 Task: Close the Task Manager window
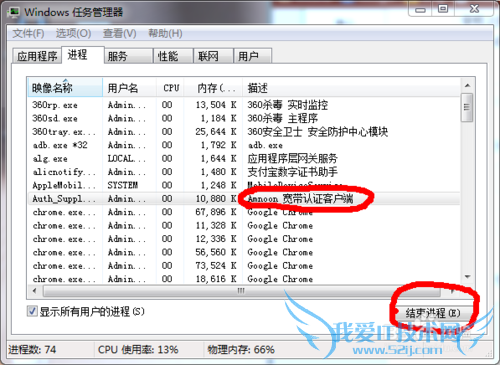click(474, 9)
